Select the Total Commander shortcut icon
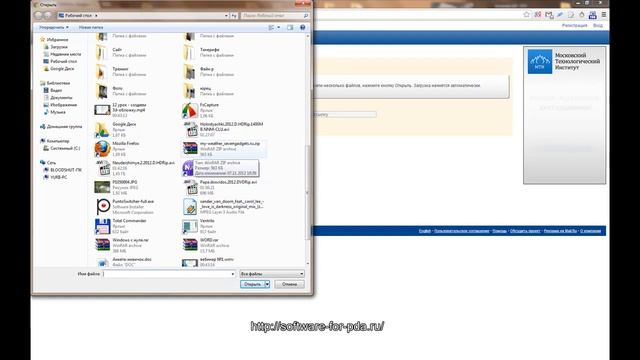This screenshot has width=640, height=360. click(x=102, y=226)
